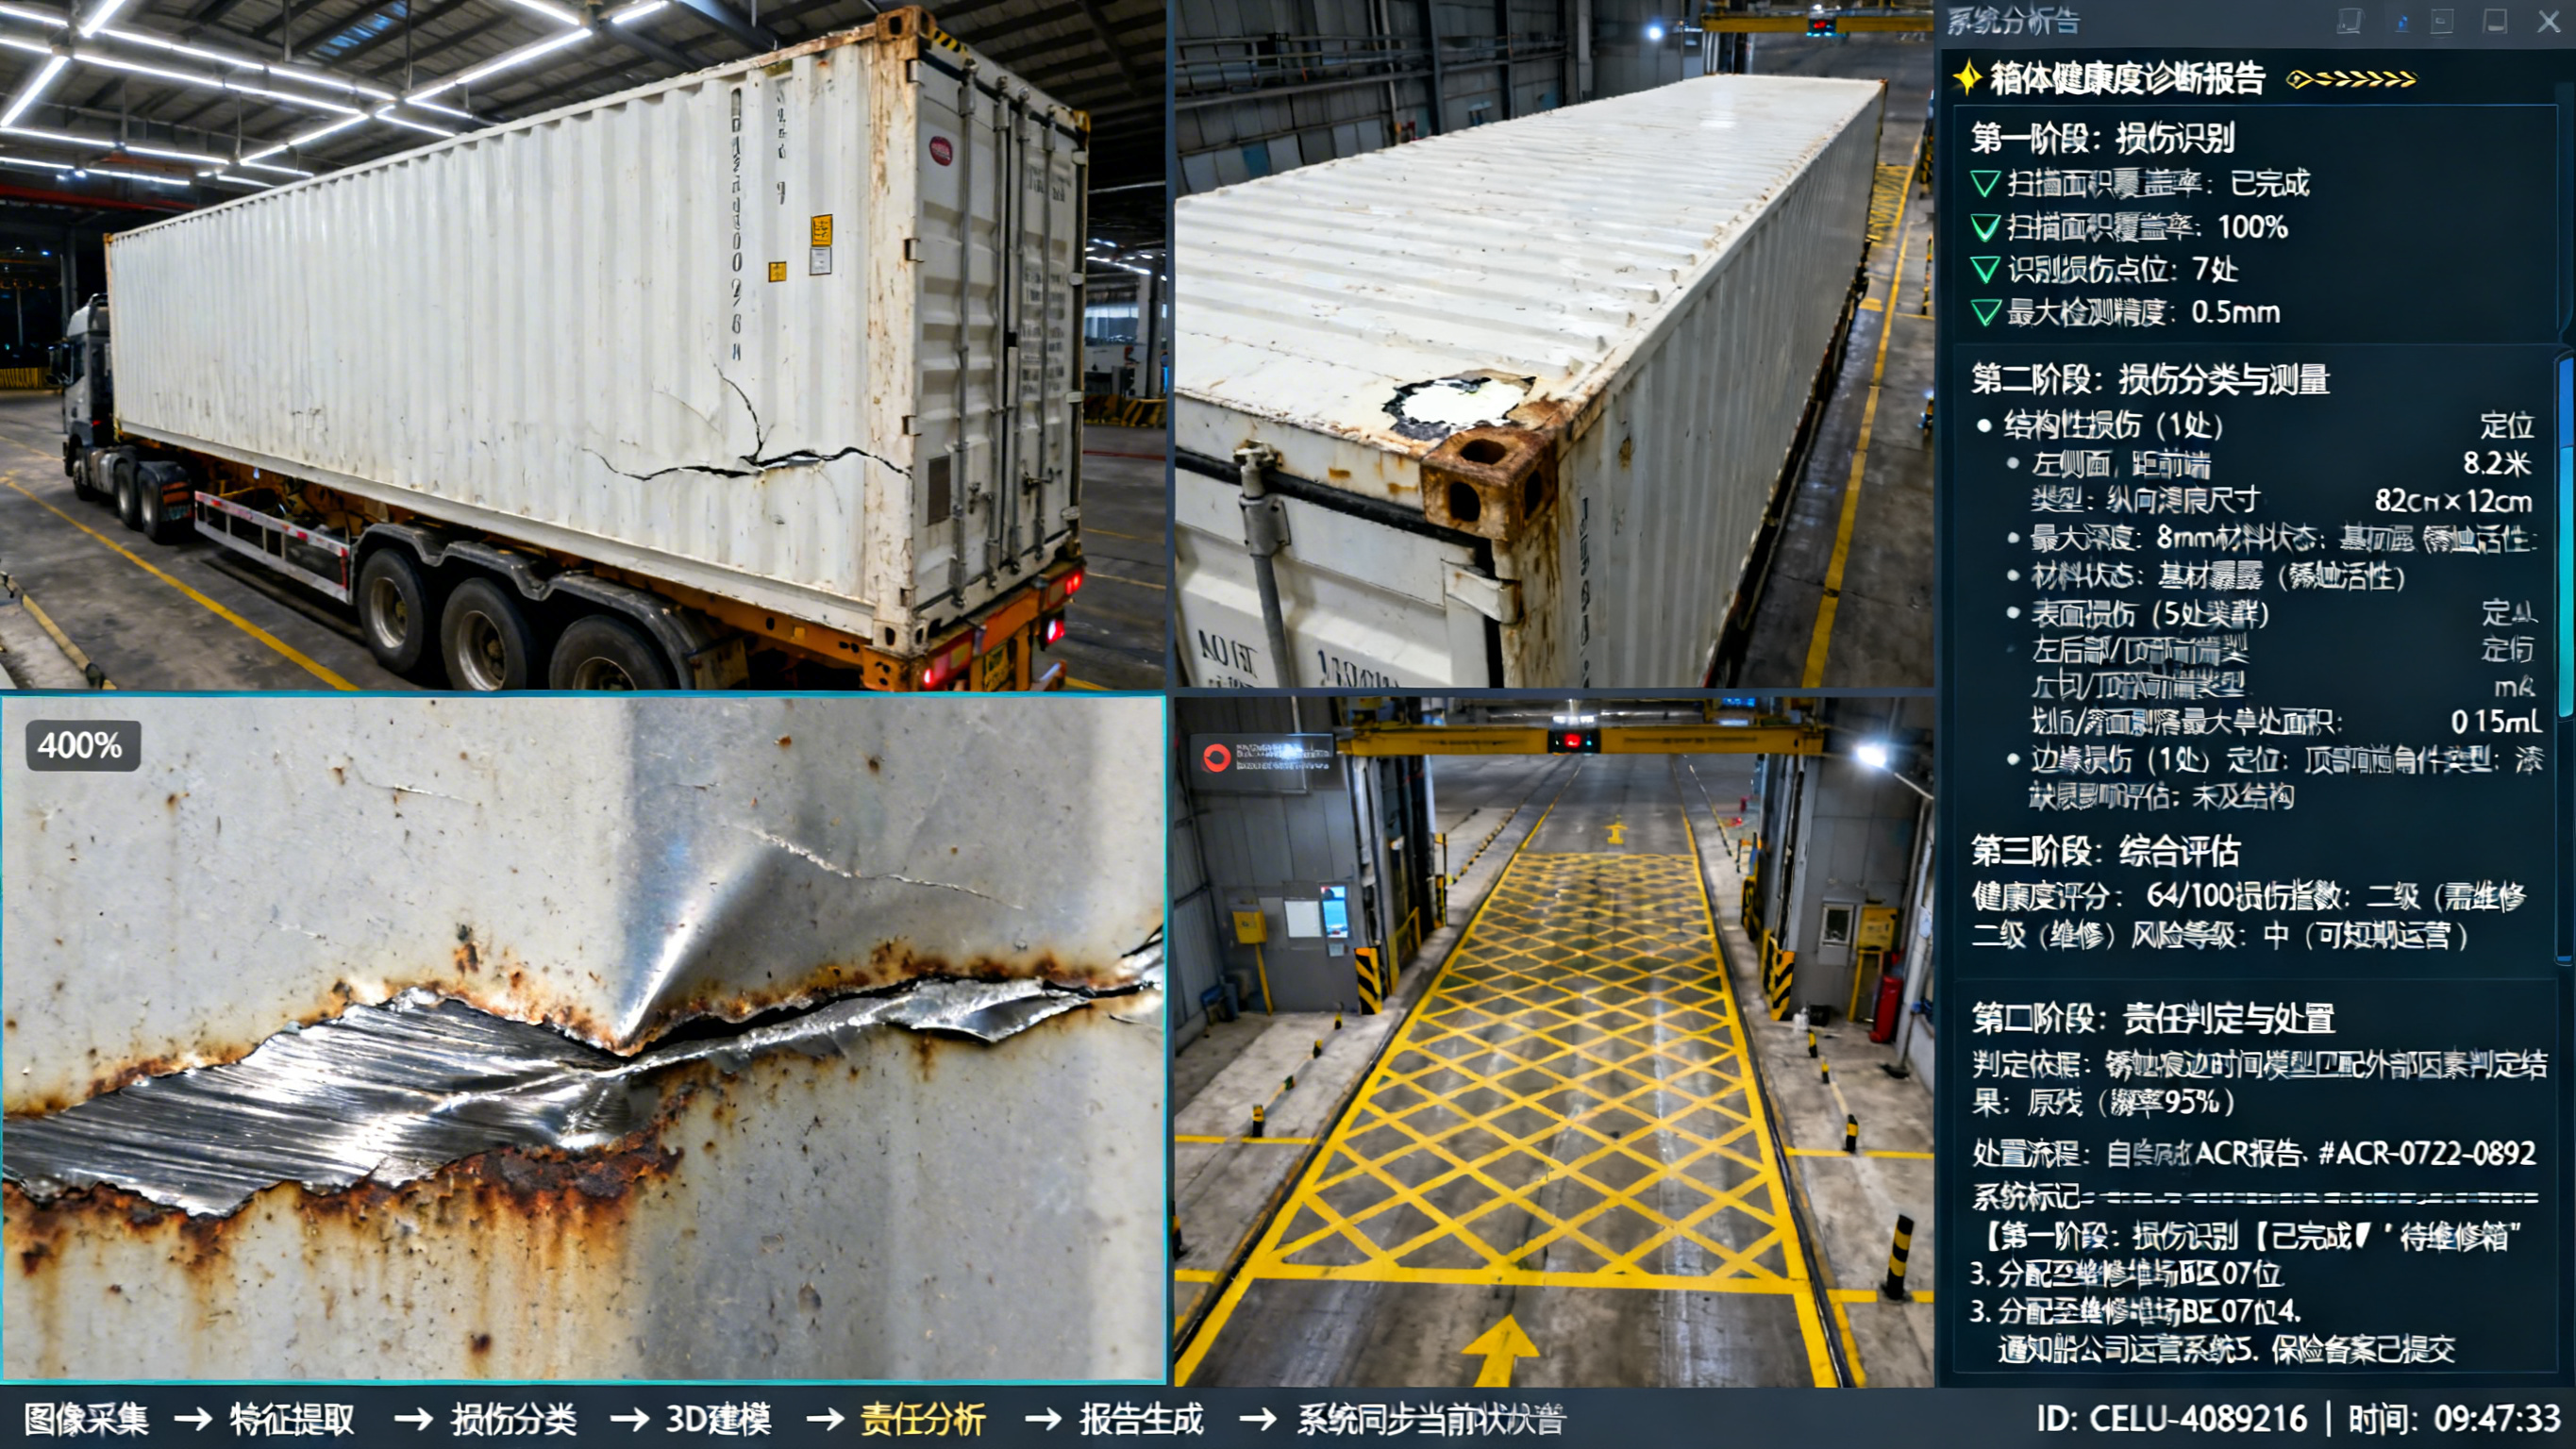Open the #ACR-0722-0892 report link
2576x1449 pixels.
tap(2426, 1153)
